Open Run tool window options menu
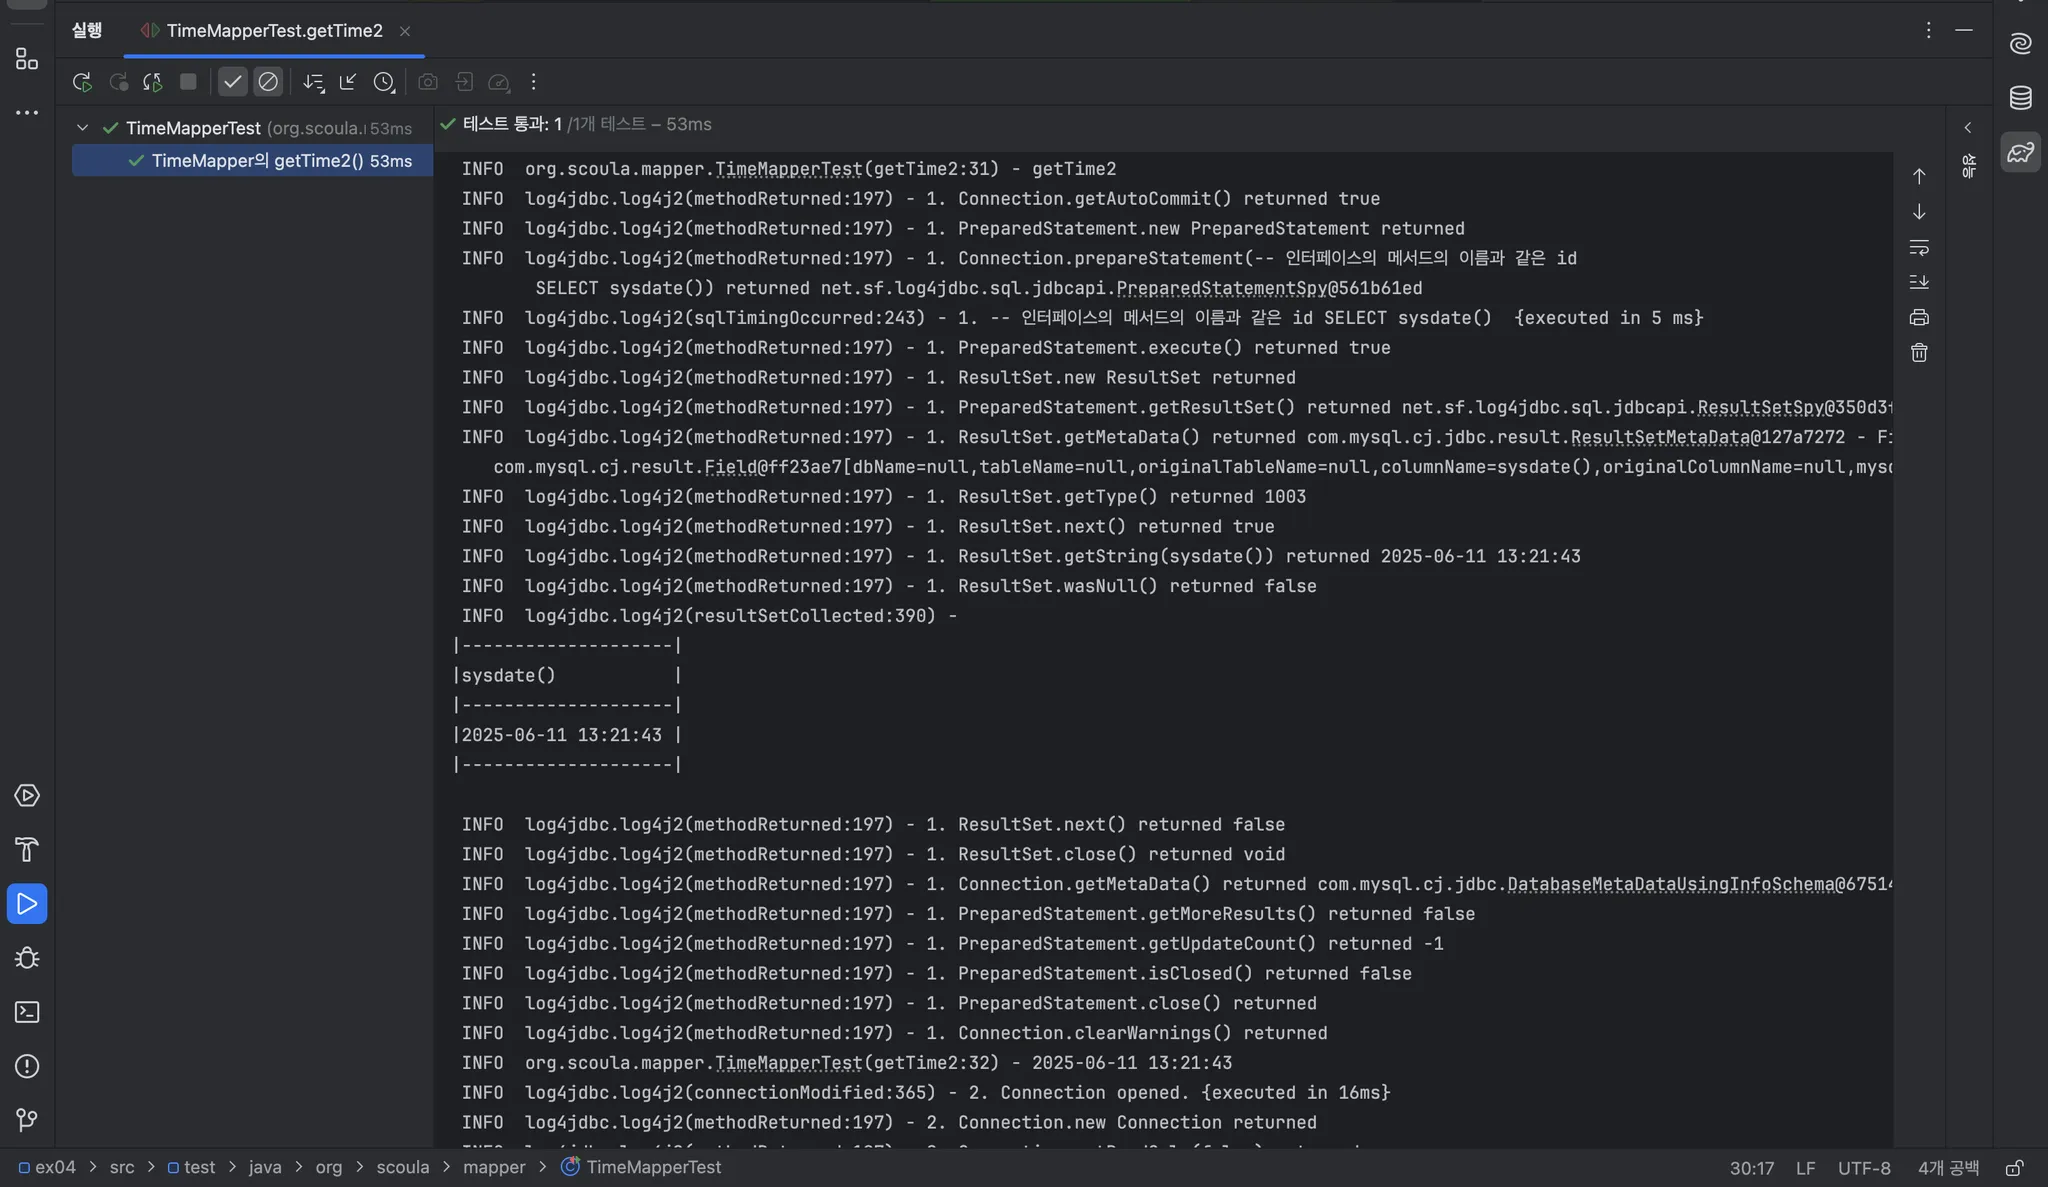This screenshot has height=1187, width=2048. click(1928, 30)
